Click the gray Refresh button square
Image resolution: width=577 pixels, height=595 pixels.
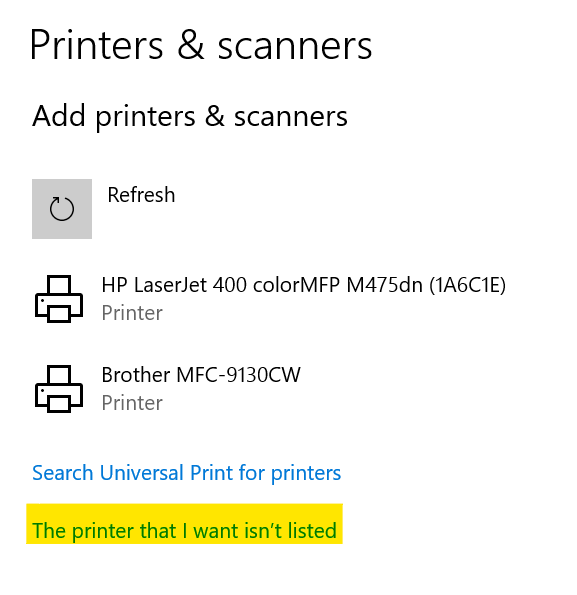[62, 209]
